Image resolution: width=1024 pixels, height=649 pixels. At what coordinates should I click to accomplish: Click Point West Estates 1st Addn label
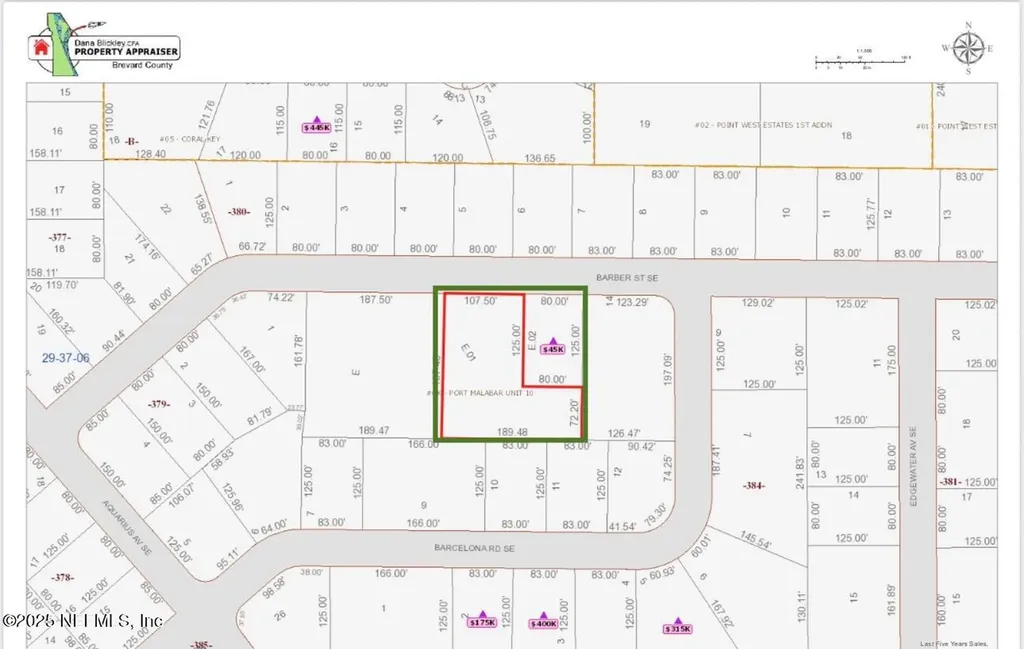(763, 125)
